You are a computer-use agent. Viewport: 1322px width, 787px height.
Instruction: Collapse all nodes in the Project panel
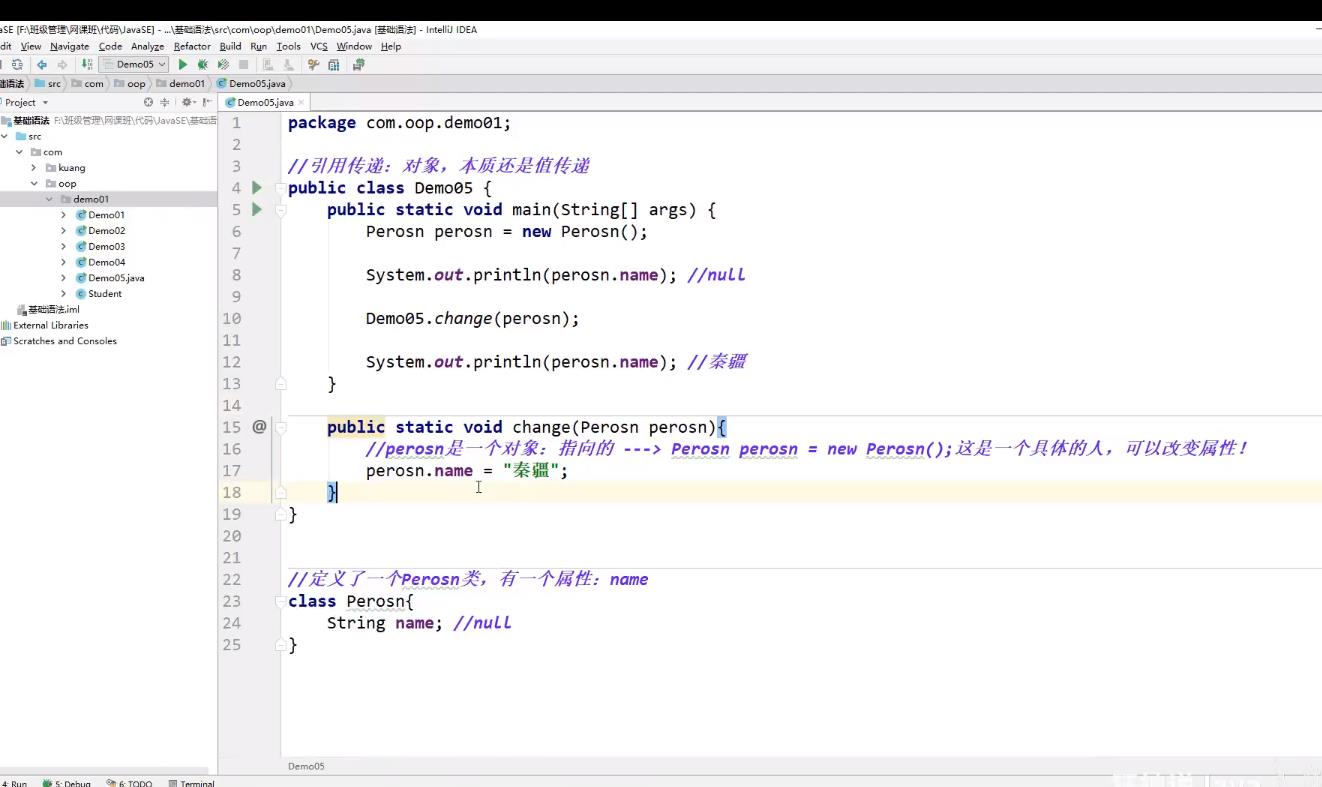[x=165, y=102]
